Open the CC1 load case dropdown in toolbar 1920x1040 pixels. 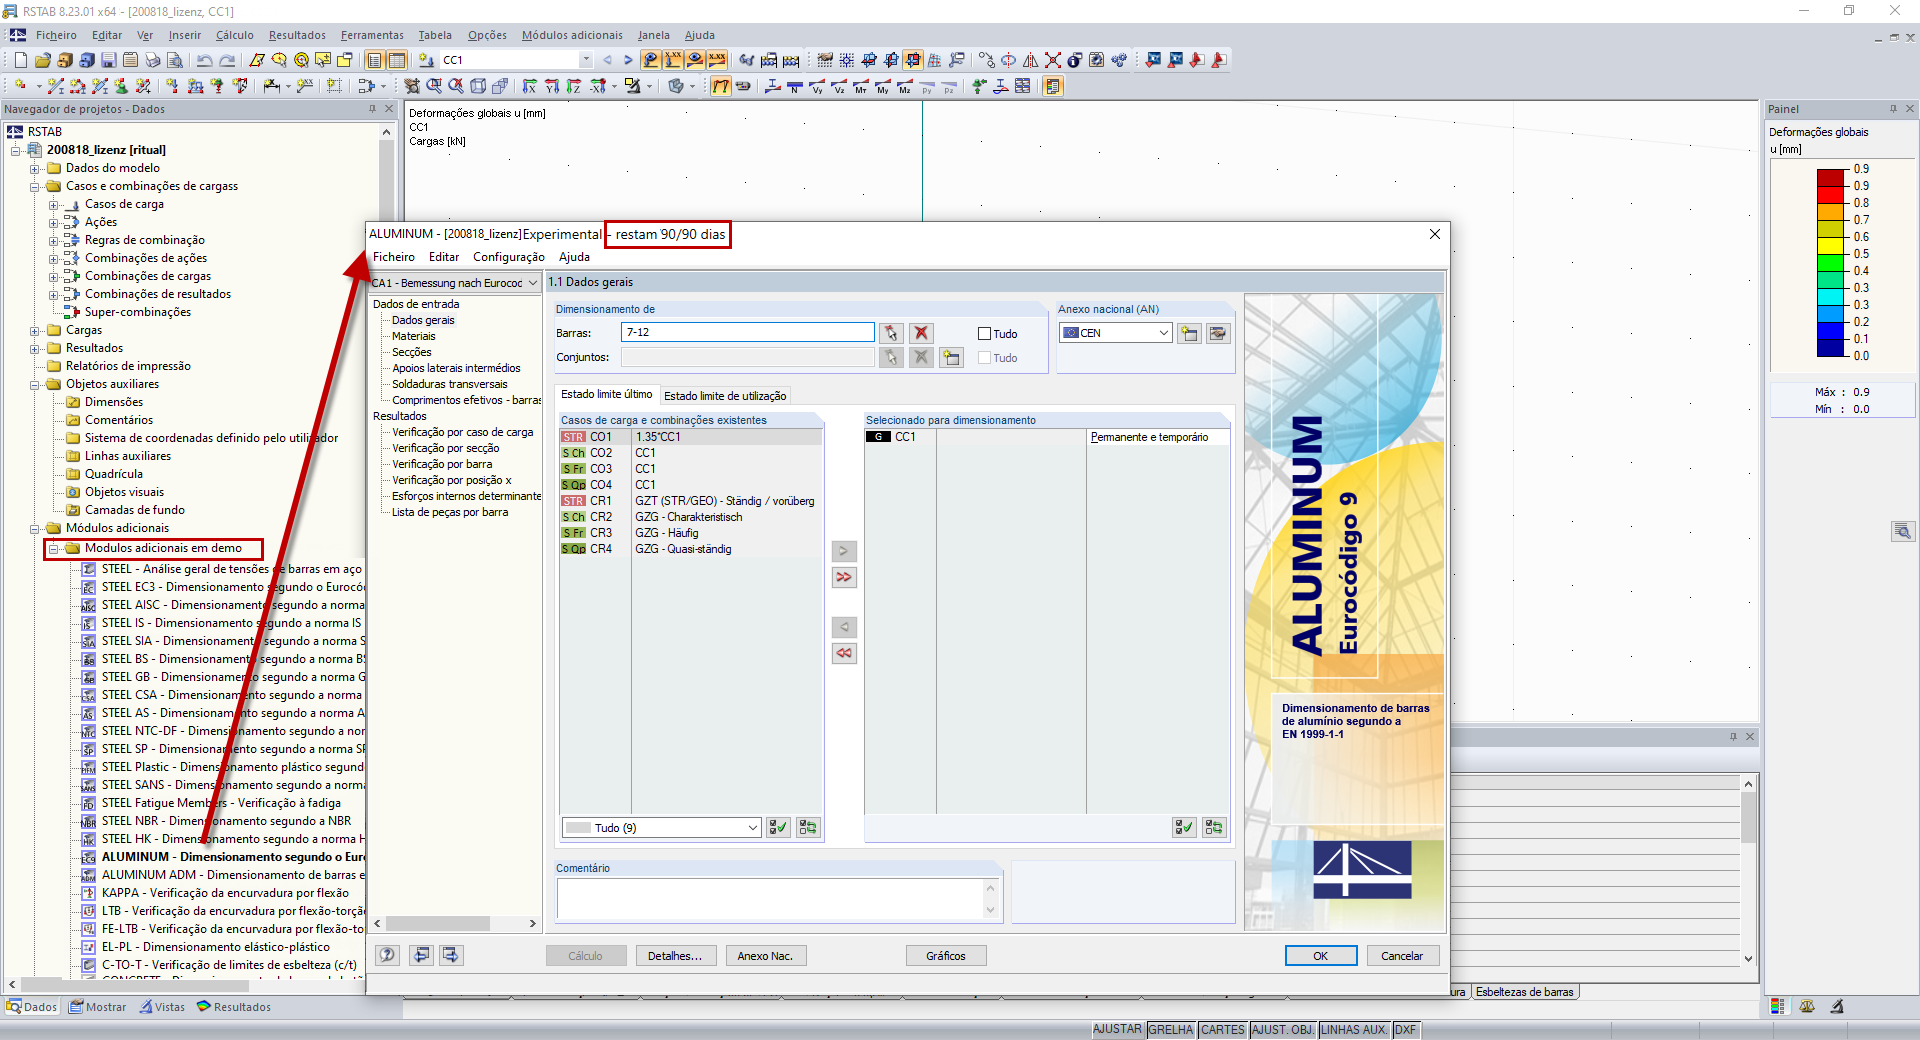click(586, 60)
